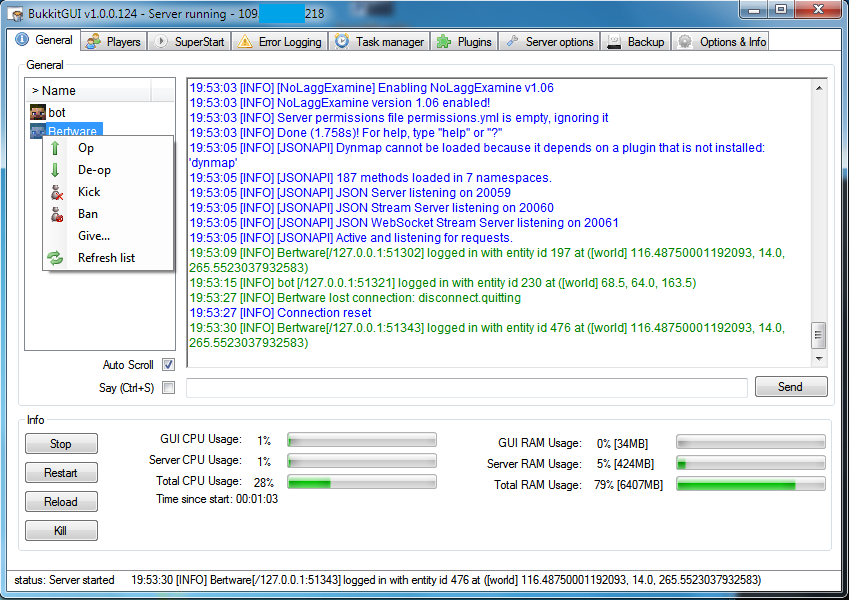
Task: Click the Send button
Action: [x=791, y=387]
